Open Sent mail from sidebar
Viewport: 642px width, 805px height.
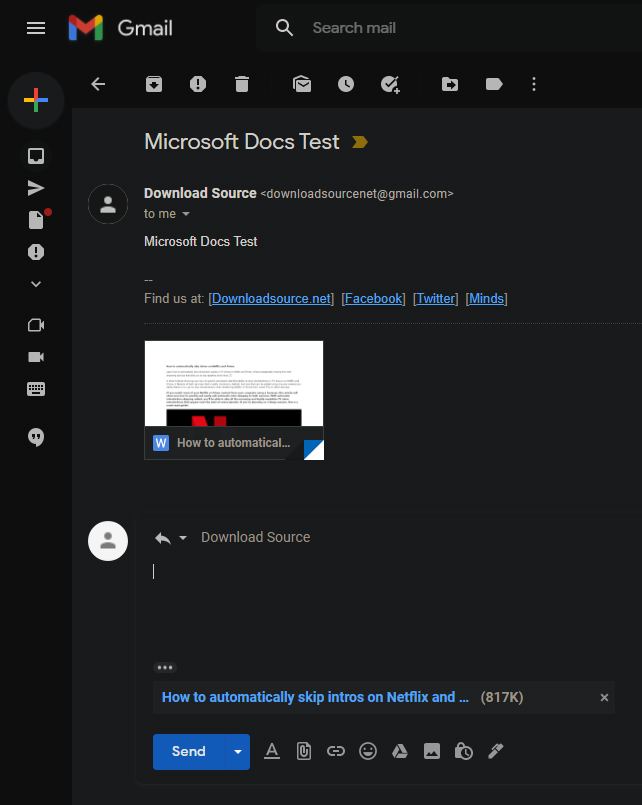(x=36, y=188)
